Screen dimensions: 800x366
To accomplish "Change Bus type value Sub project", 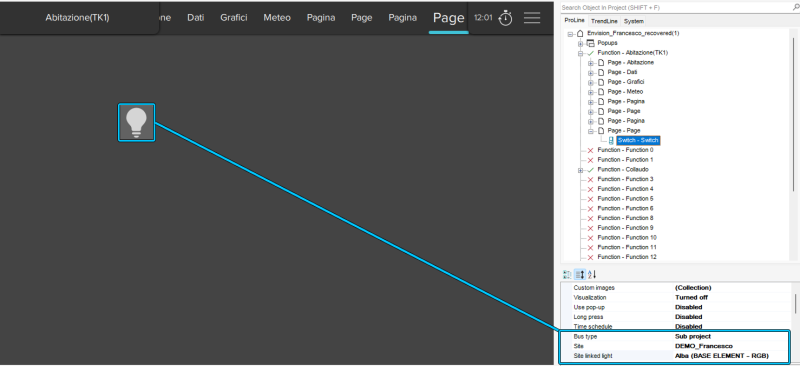I will tap(693, 336).
